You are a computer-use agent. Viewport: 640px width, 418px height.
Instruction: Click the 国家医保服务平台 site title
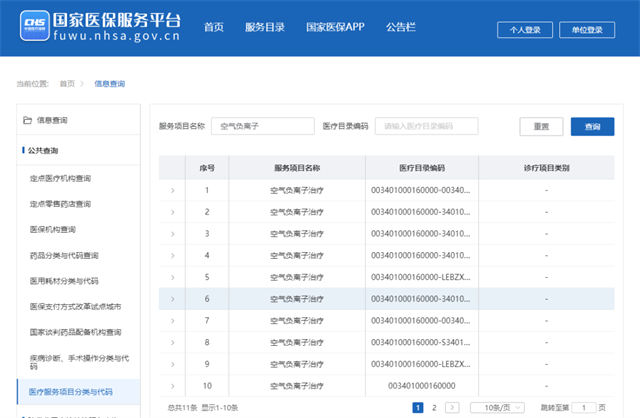117,20
